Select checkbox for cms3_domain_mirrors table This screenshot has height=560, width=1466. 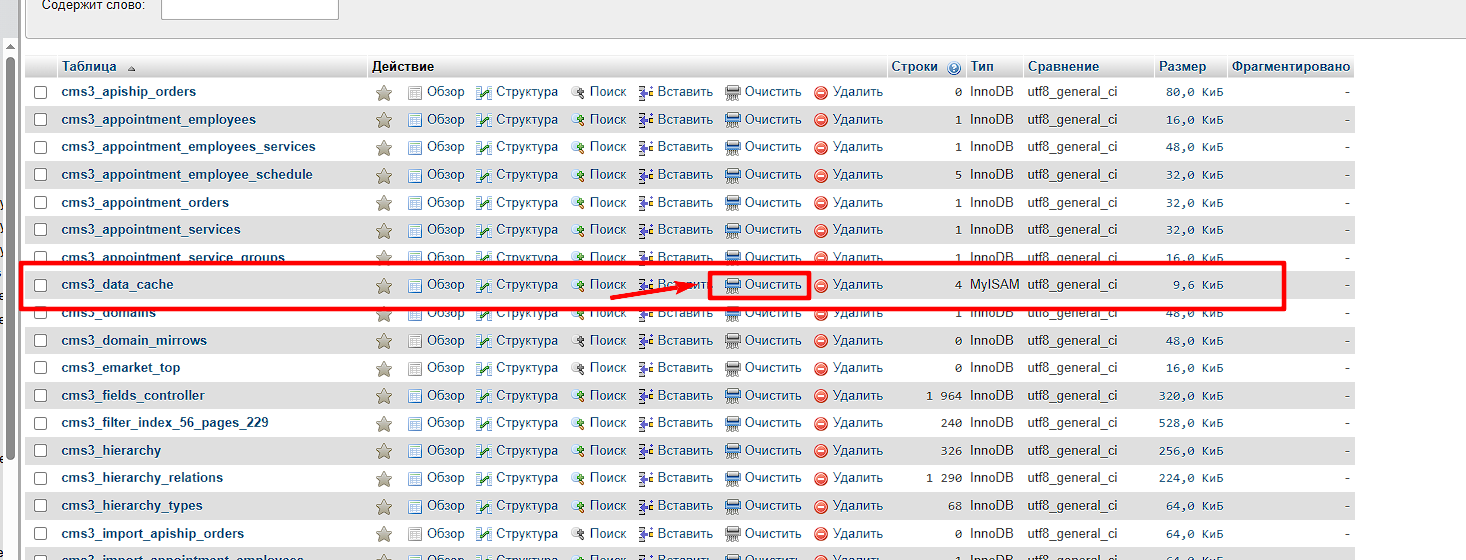point(41,341)
